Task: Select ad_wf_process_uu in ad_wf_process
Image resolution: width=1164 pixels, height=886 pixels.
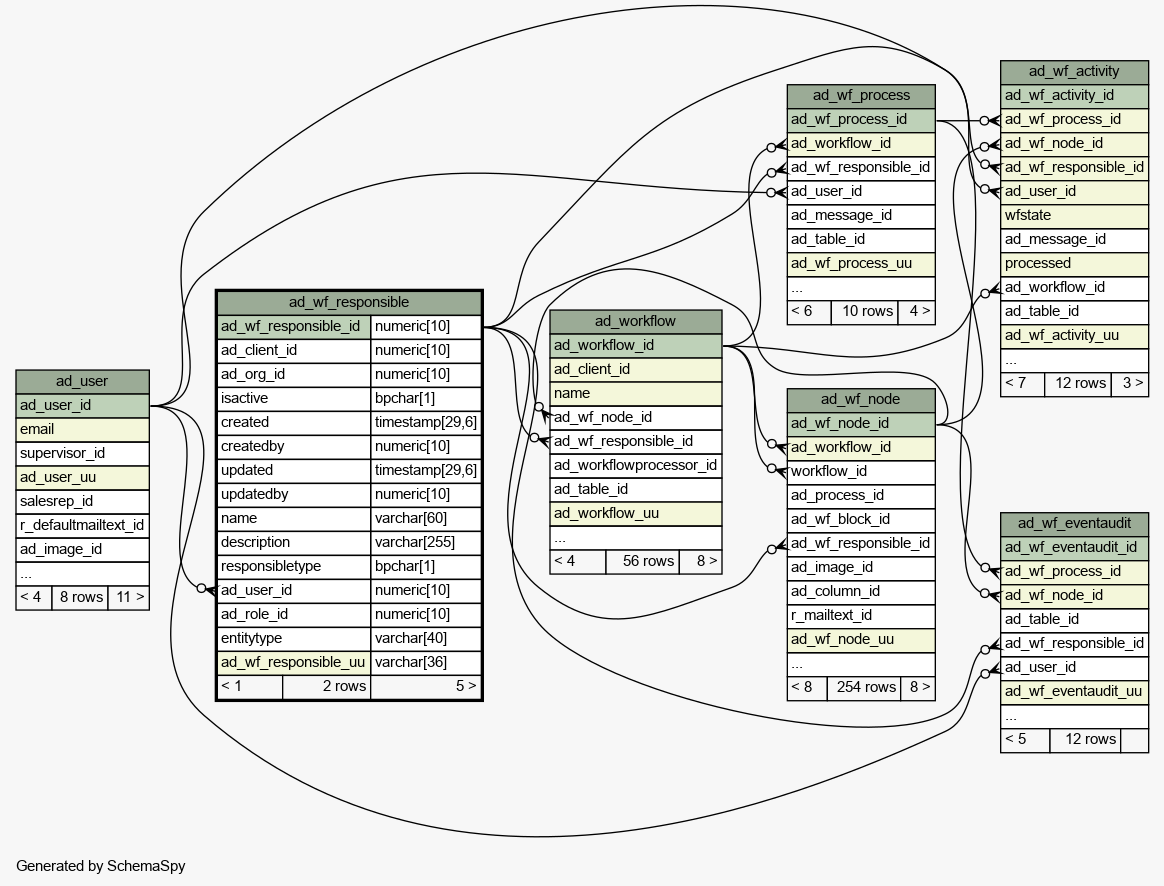Action: tap(861, 263)
